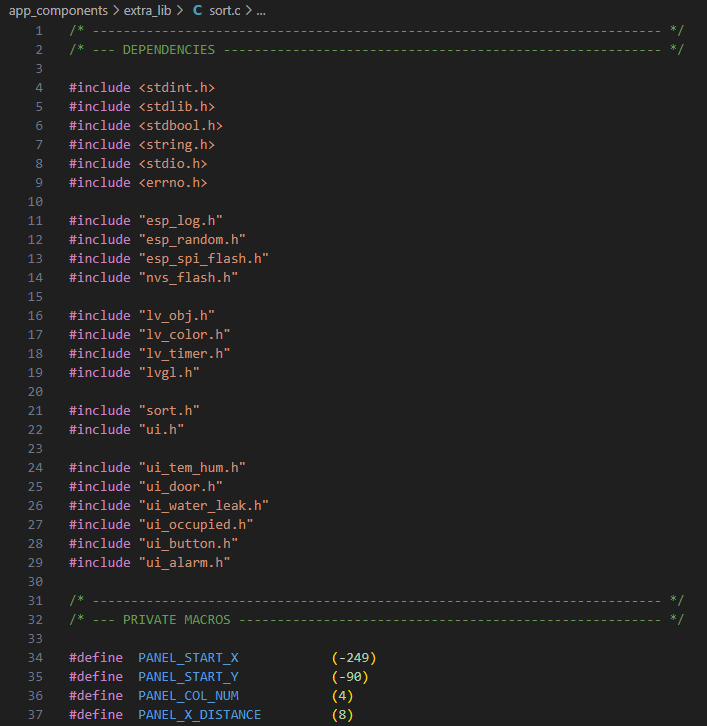Click on <string.h> include
The height and width of the screenshot is (726, 707).
click(177, 145)
